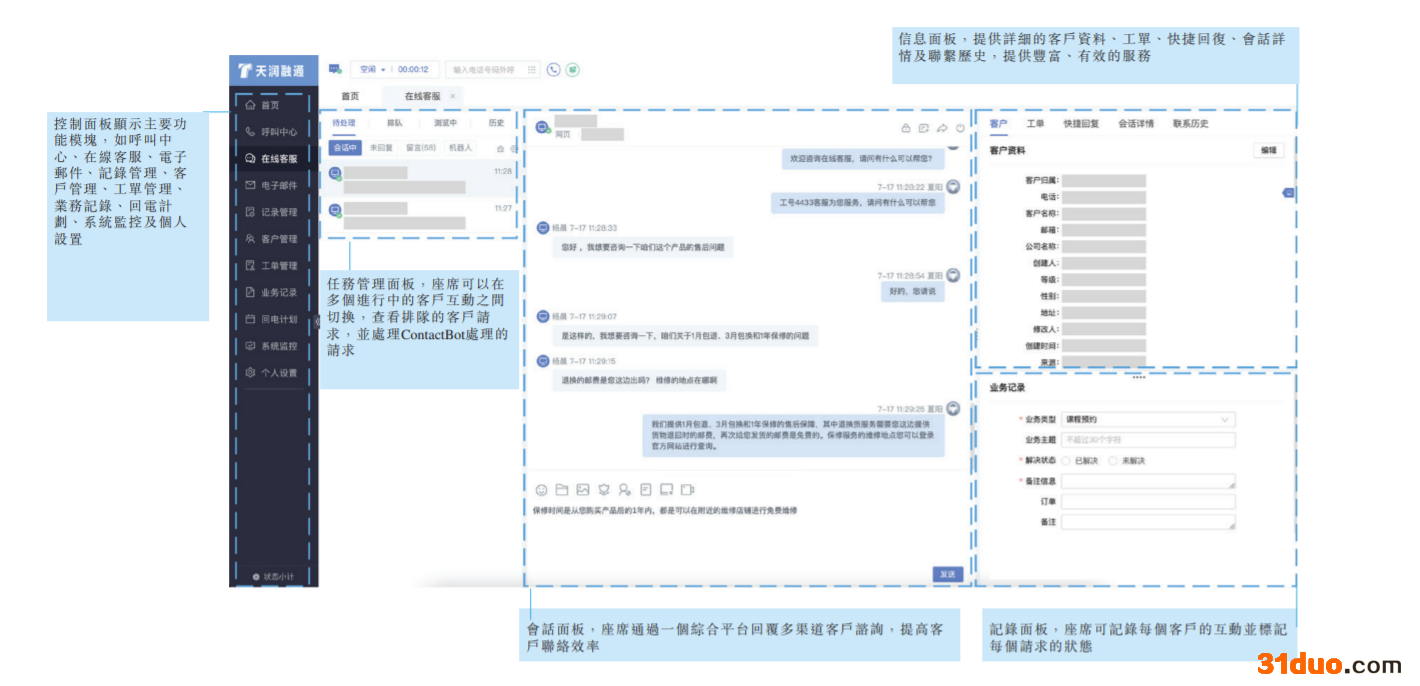
Task: Click the video camera icon in chat toolbar
Action: click(x=687, y=490)
